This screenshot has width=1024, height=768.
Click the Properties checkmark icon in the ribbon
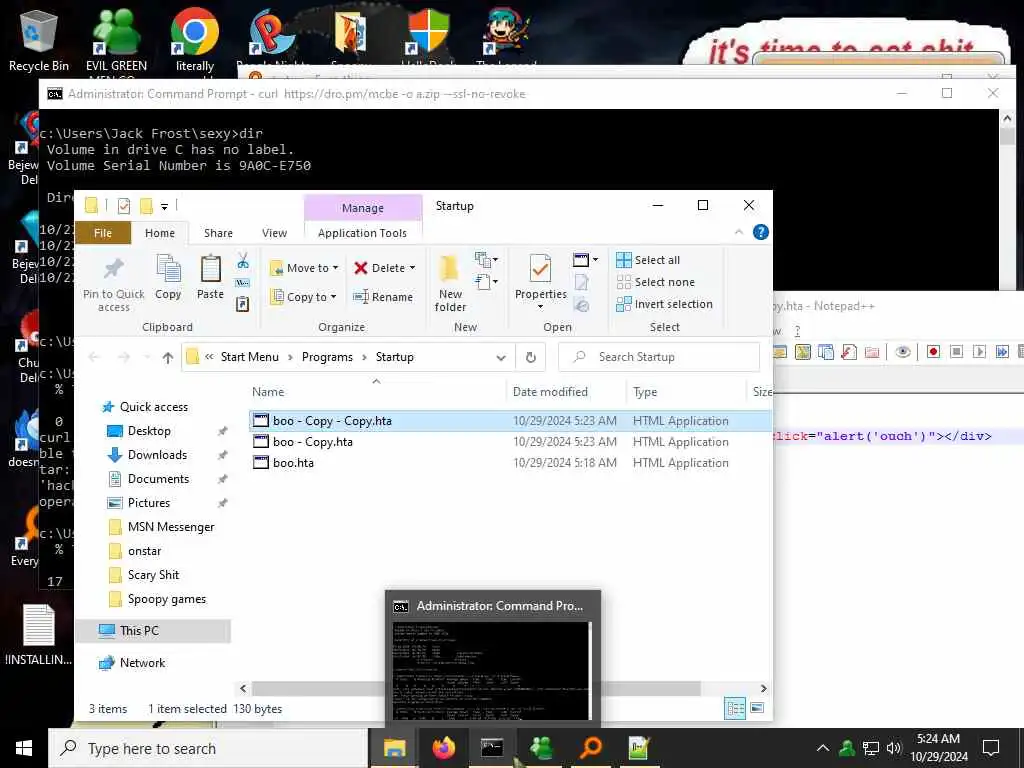pos(540,269)
